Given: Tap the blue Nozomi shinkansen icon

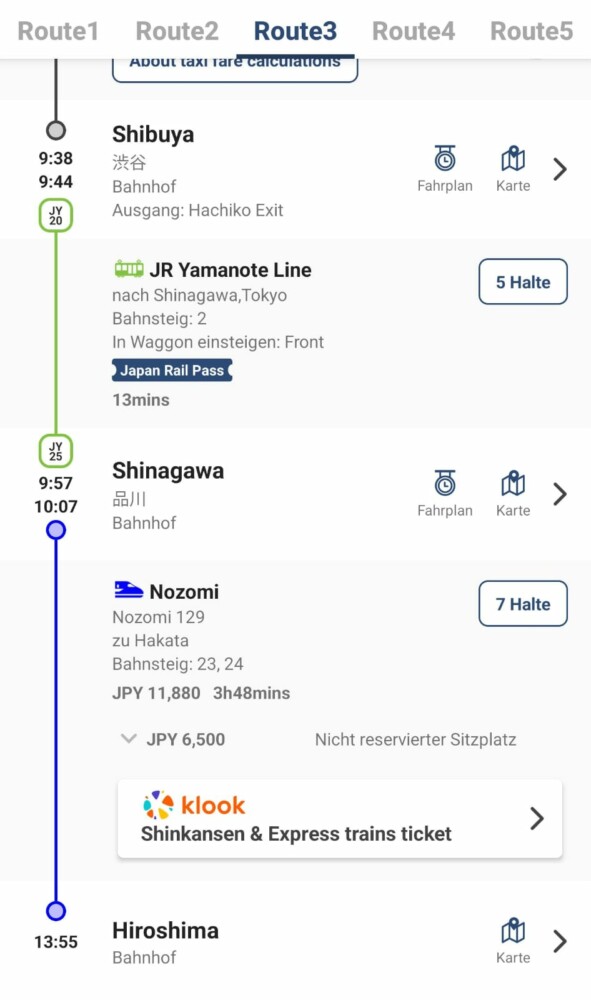Looking at the screenshot, I should coord(128,590).
